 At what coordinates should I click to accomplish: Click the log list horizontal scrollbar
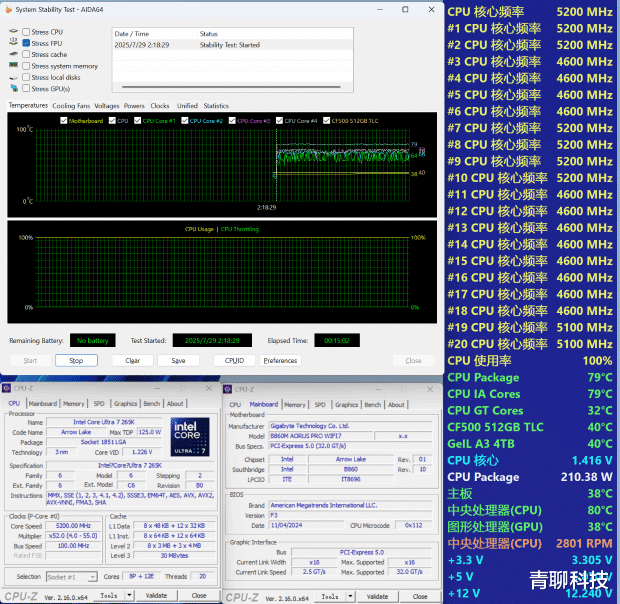pyautogui.click(x=231, y=87)
